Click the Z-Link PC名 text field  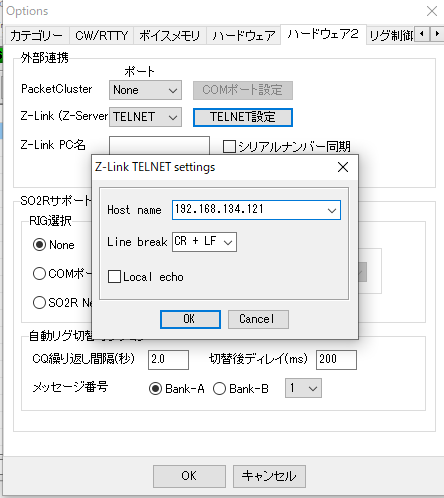(x=159, y=145)
